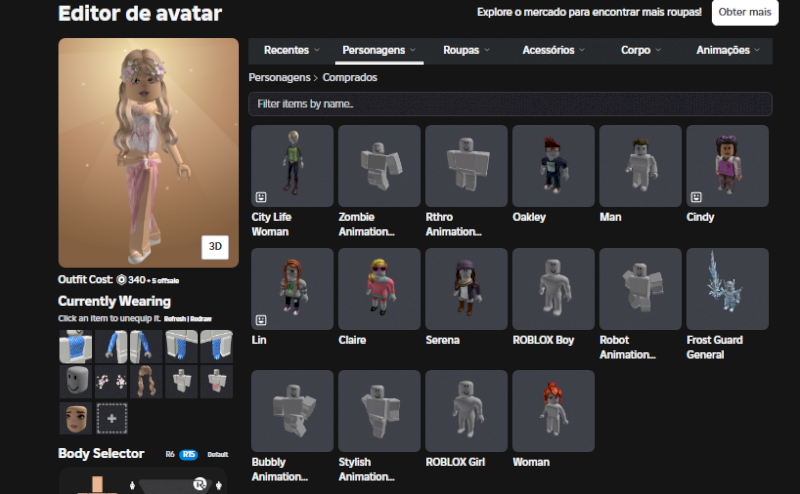The width and height of the screenshot is (800, 494).
Task: Click the bundle icon on City Life Woman
Action: pyautogui.click(x=261, y=197)
